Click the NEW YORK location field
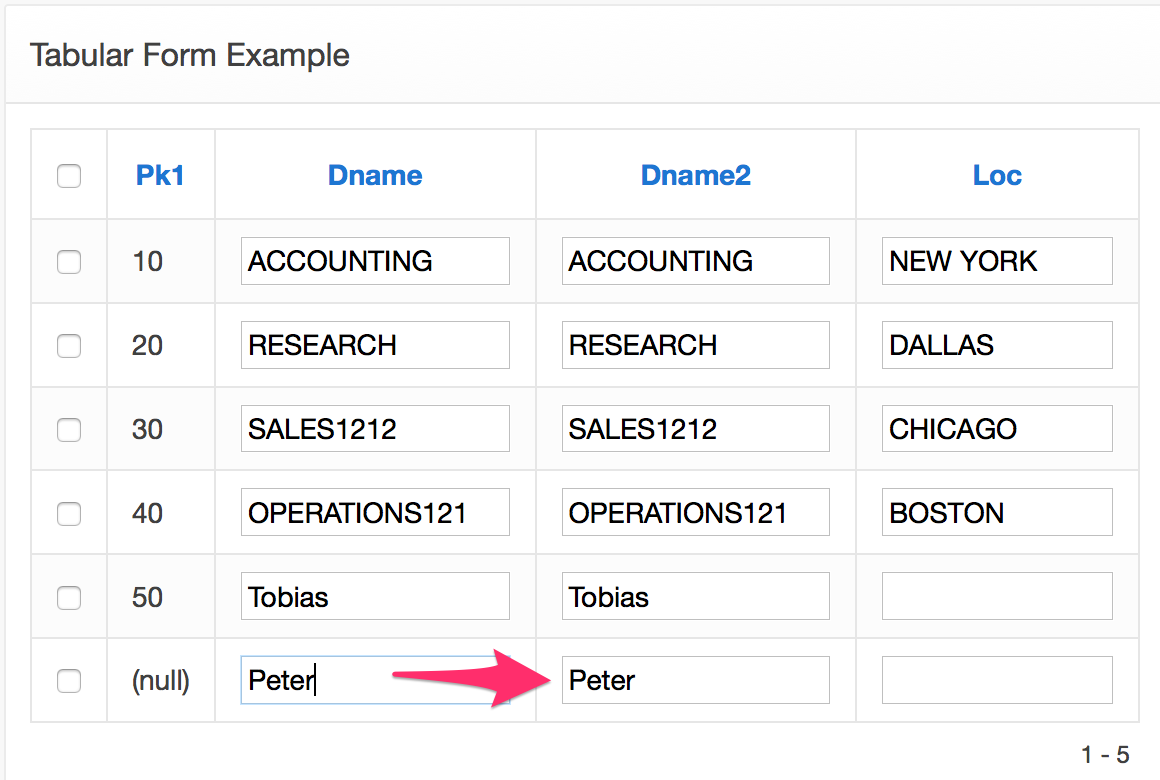1160x780 pixels. pos(996,261)
